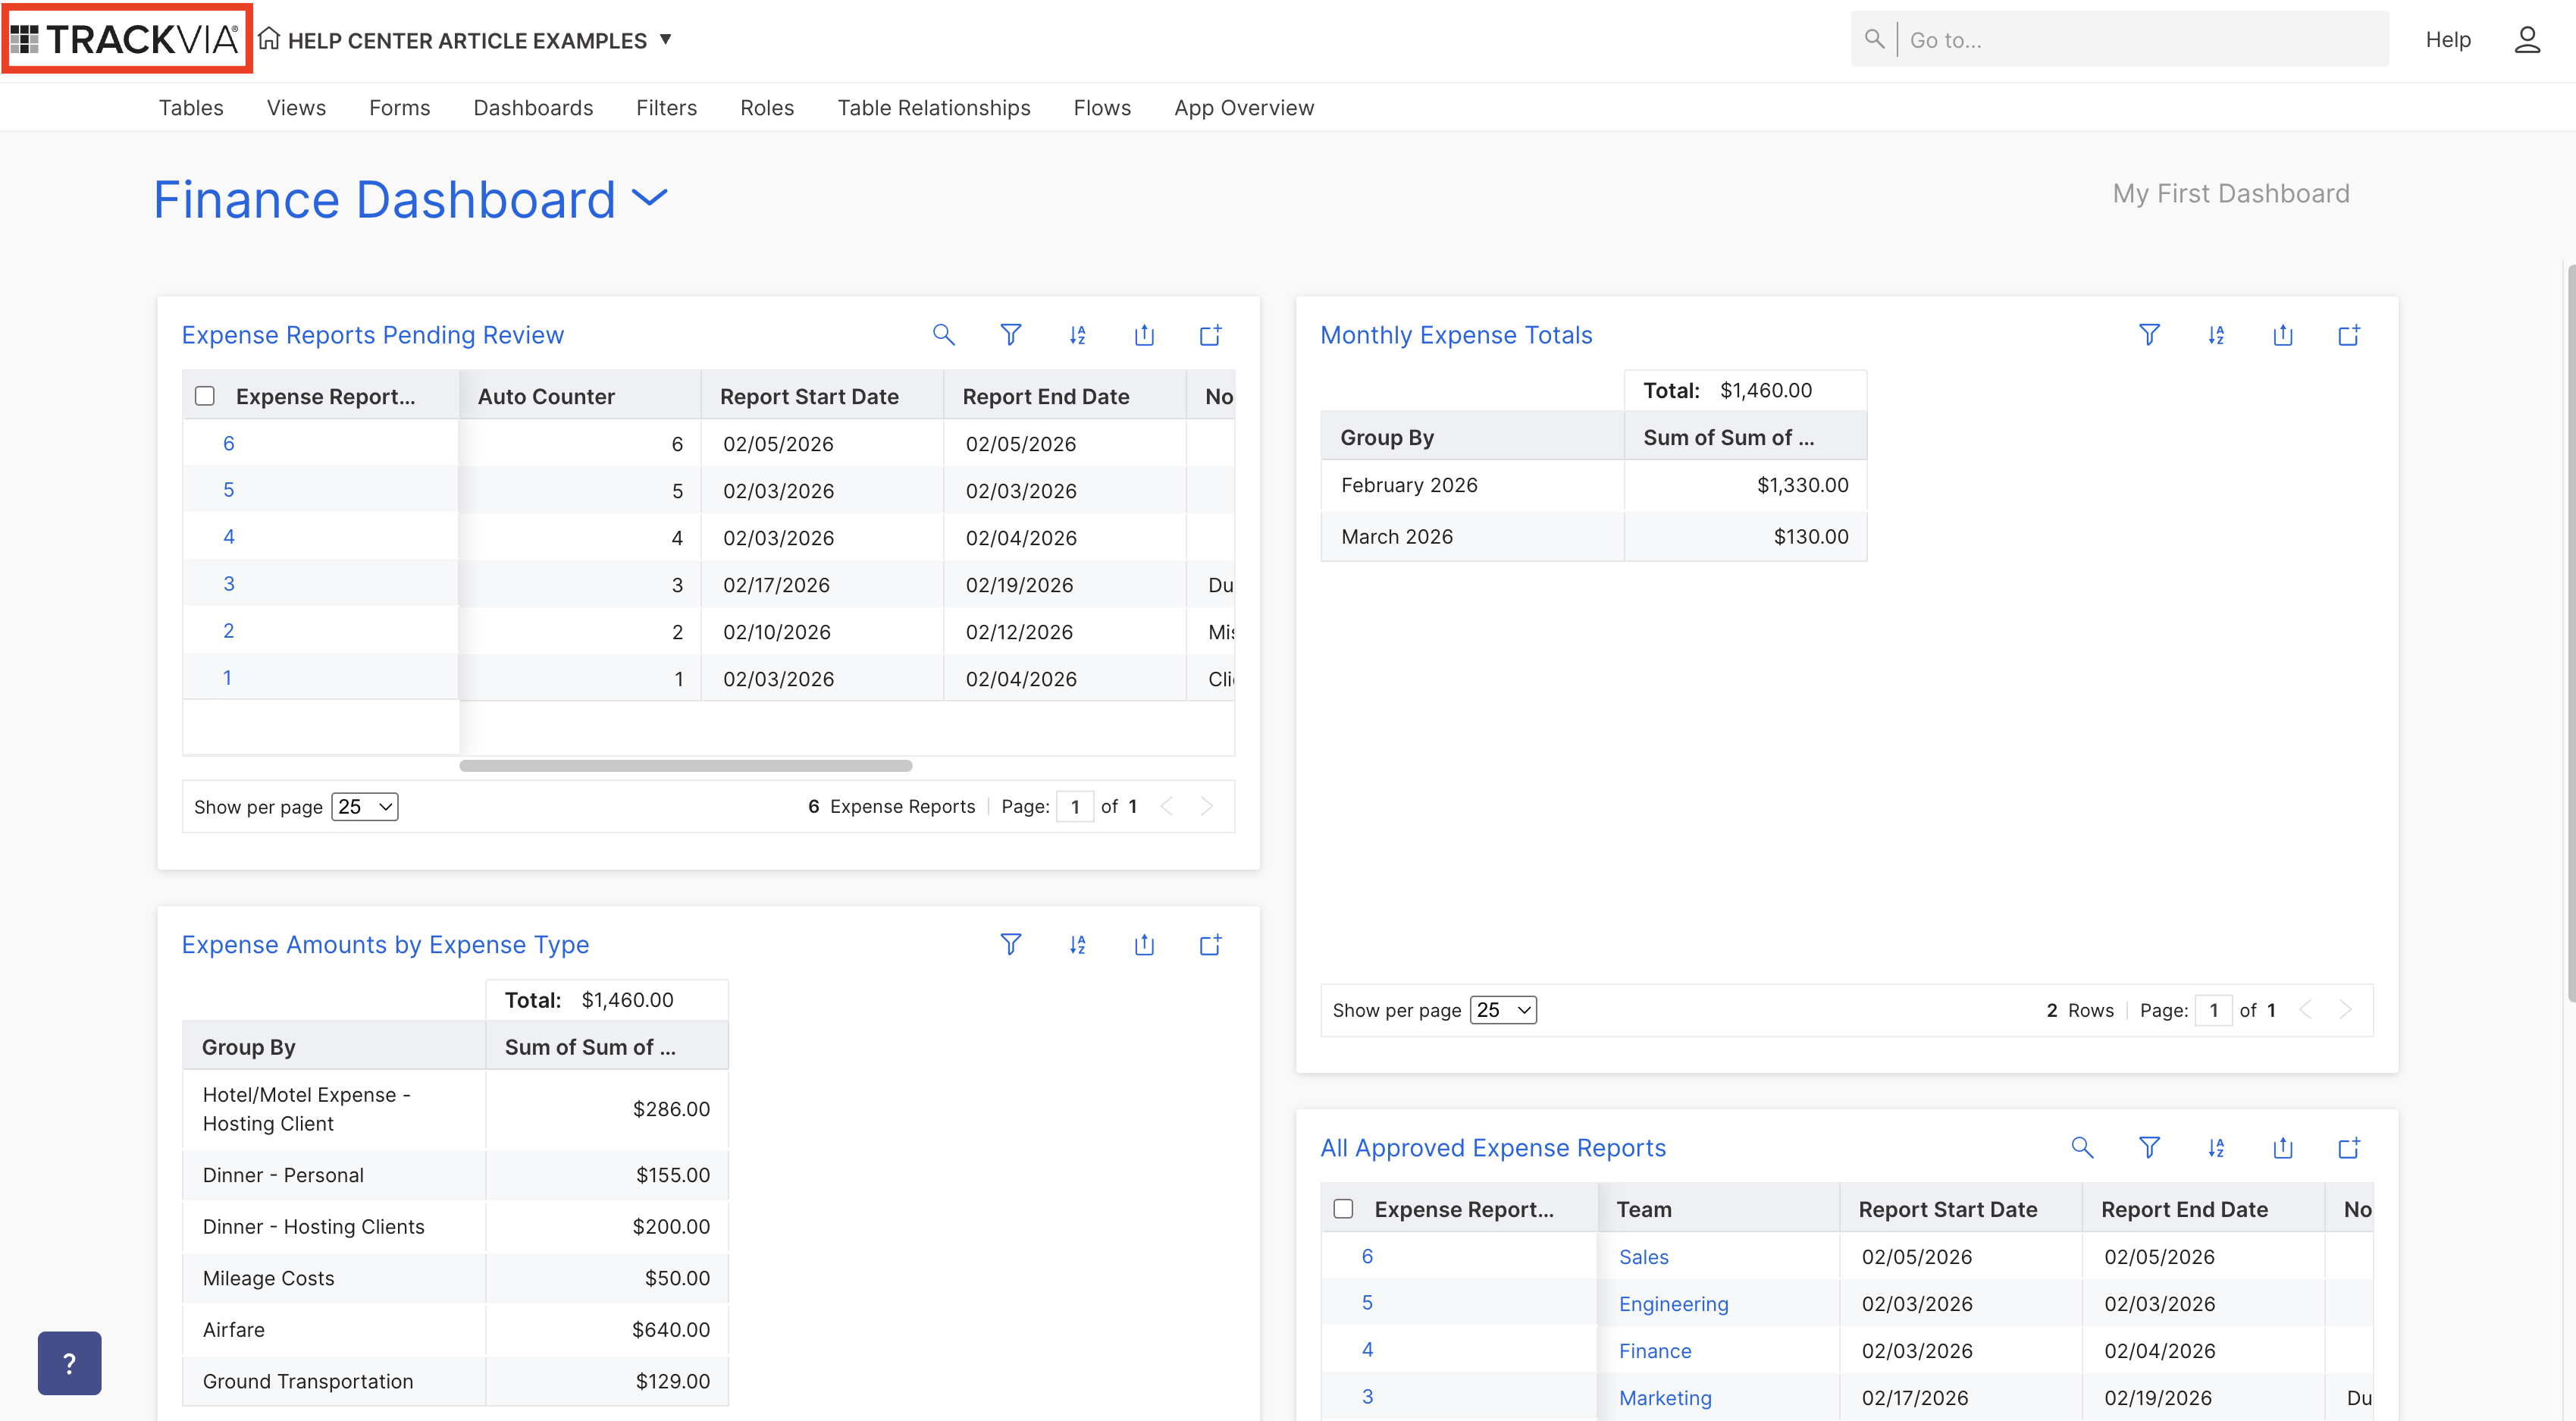Open the question mark help widget
The height and width of the screenshot is (1421, 2576).
point(69,1362)
